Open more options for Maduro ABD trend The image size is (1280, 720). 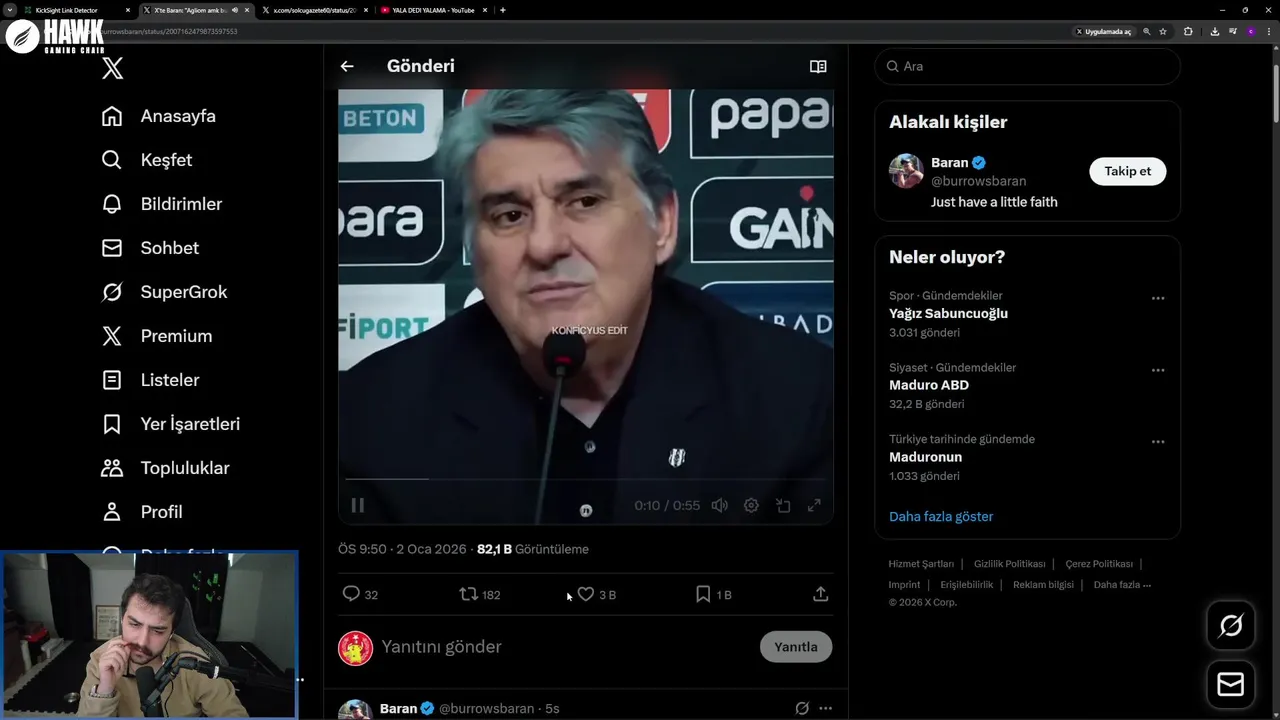[1157, 370]
